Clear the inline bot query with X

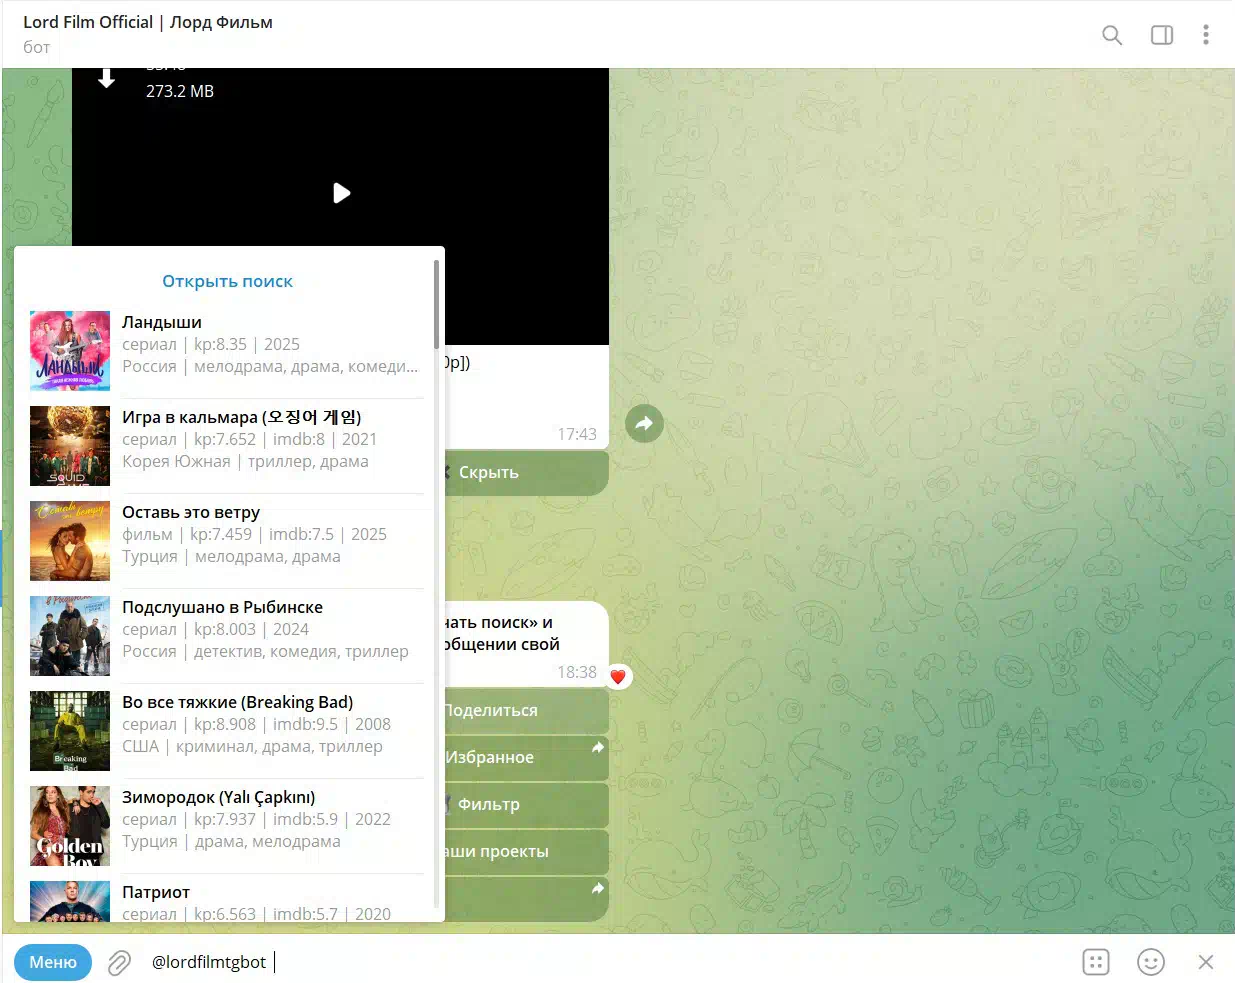(1206, 962)
